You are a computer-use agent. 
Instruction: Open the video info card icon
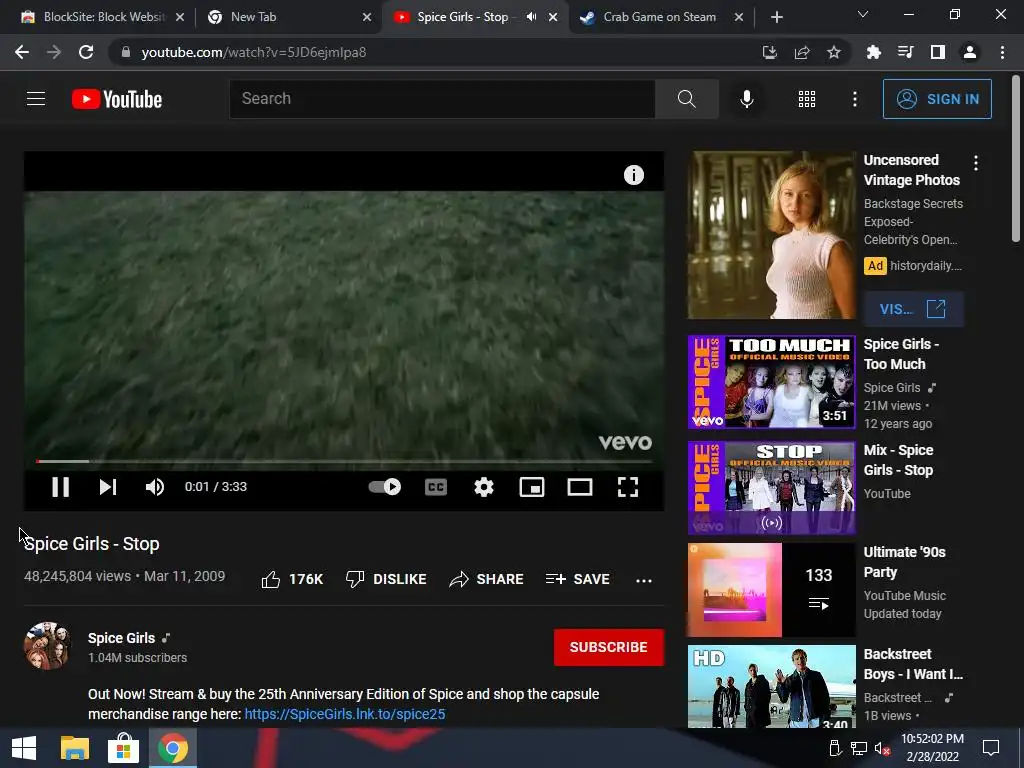633,175
